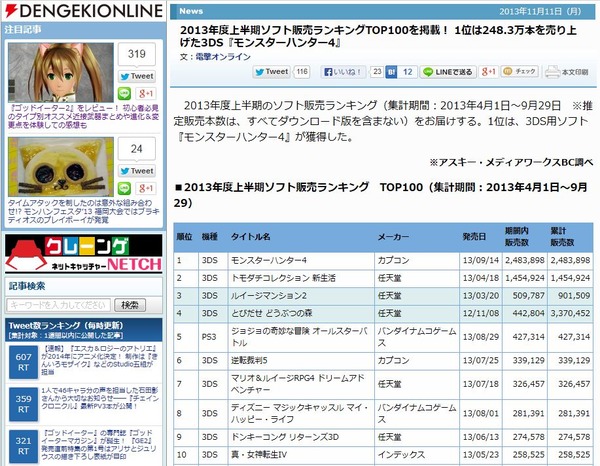The height and width of the screenshot is (466, 600).
Task: Click the 本文印刷 print icon
Action: 567,72
